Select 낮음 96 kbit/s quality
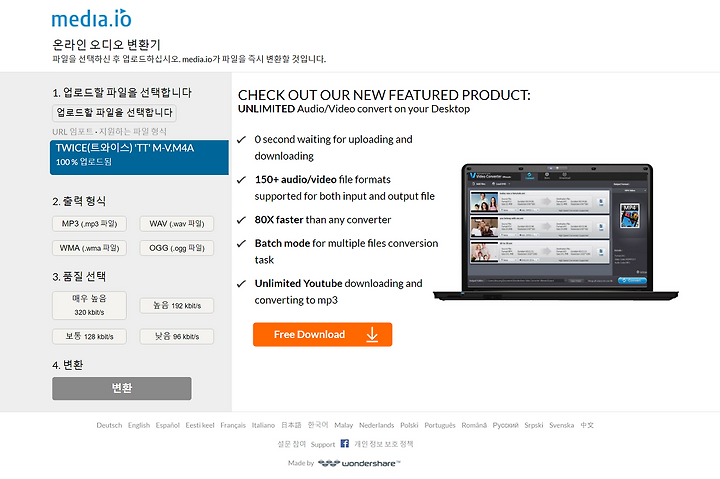 [177, 337]
